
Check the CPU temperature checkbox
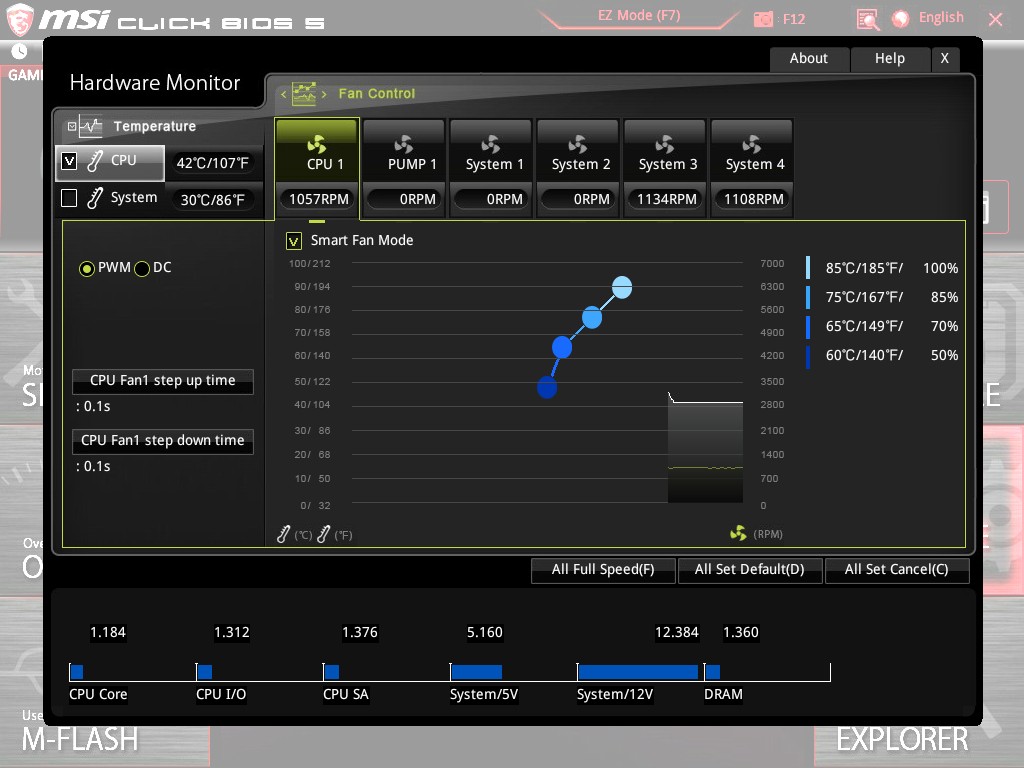click(69, 161)
